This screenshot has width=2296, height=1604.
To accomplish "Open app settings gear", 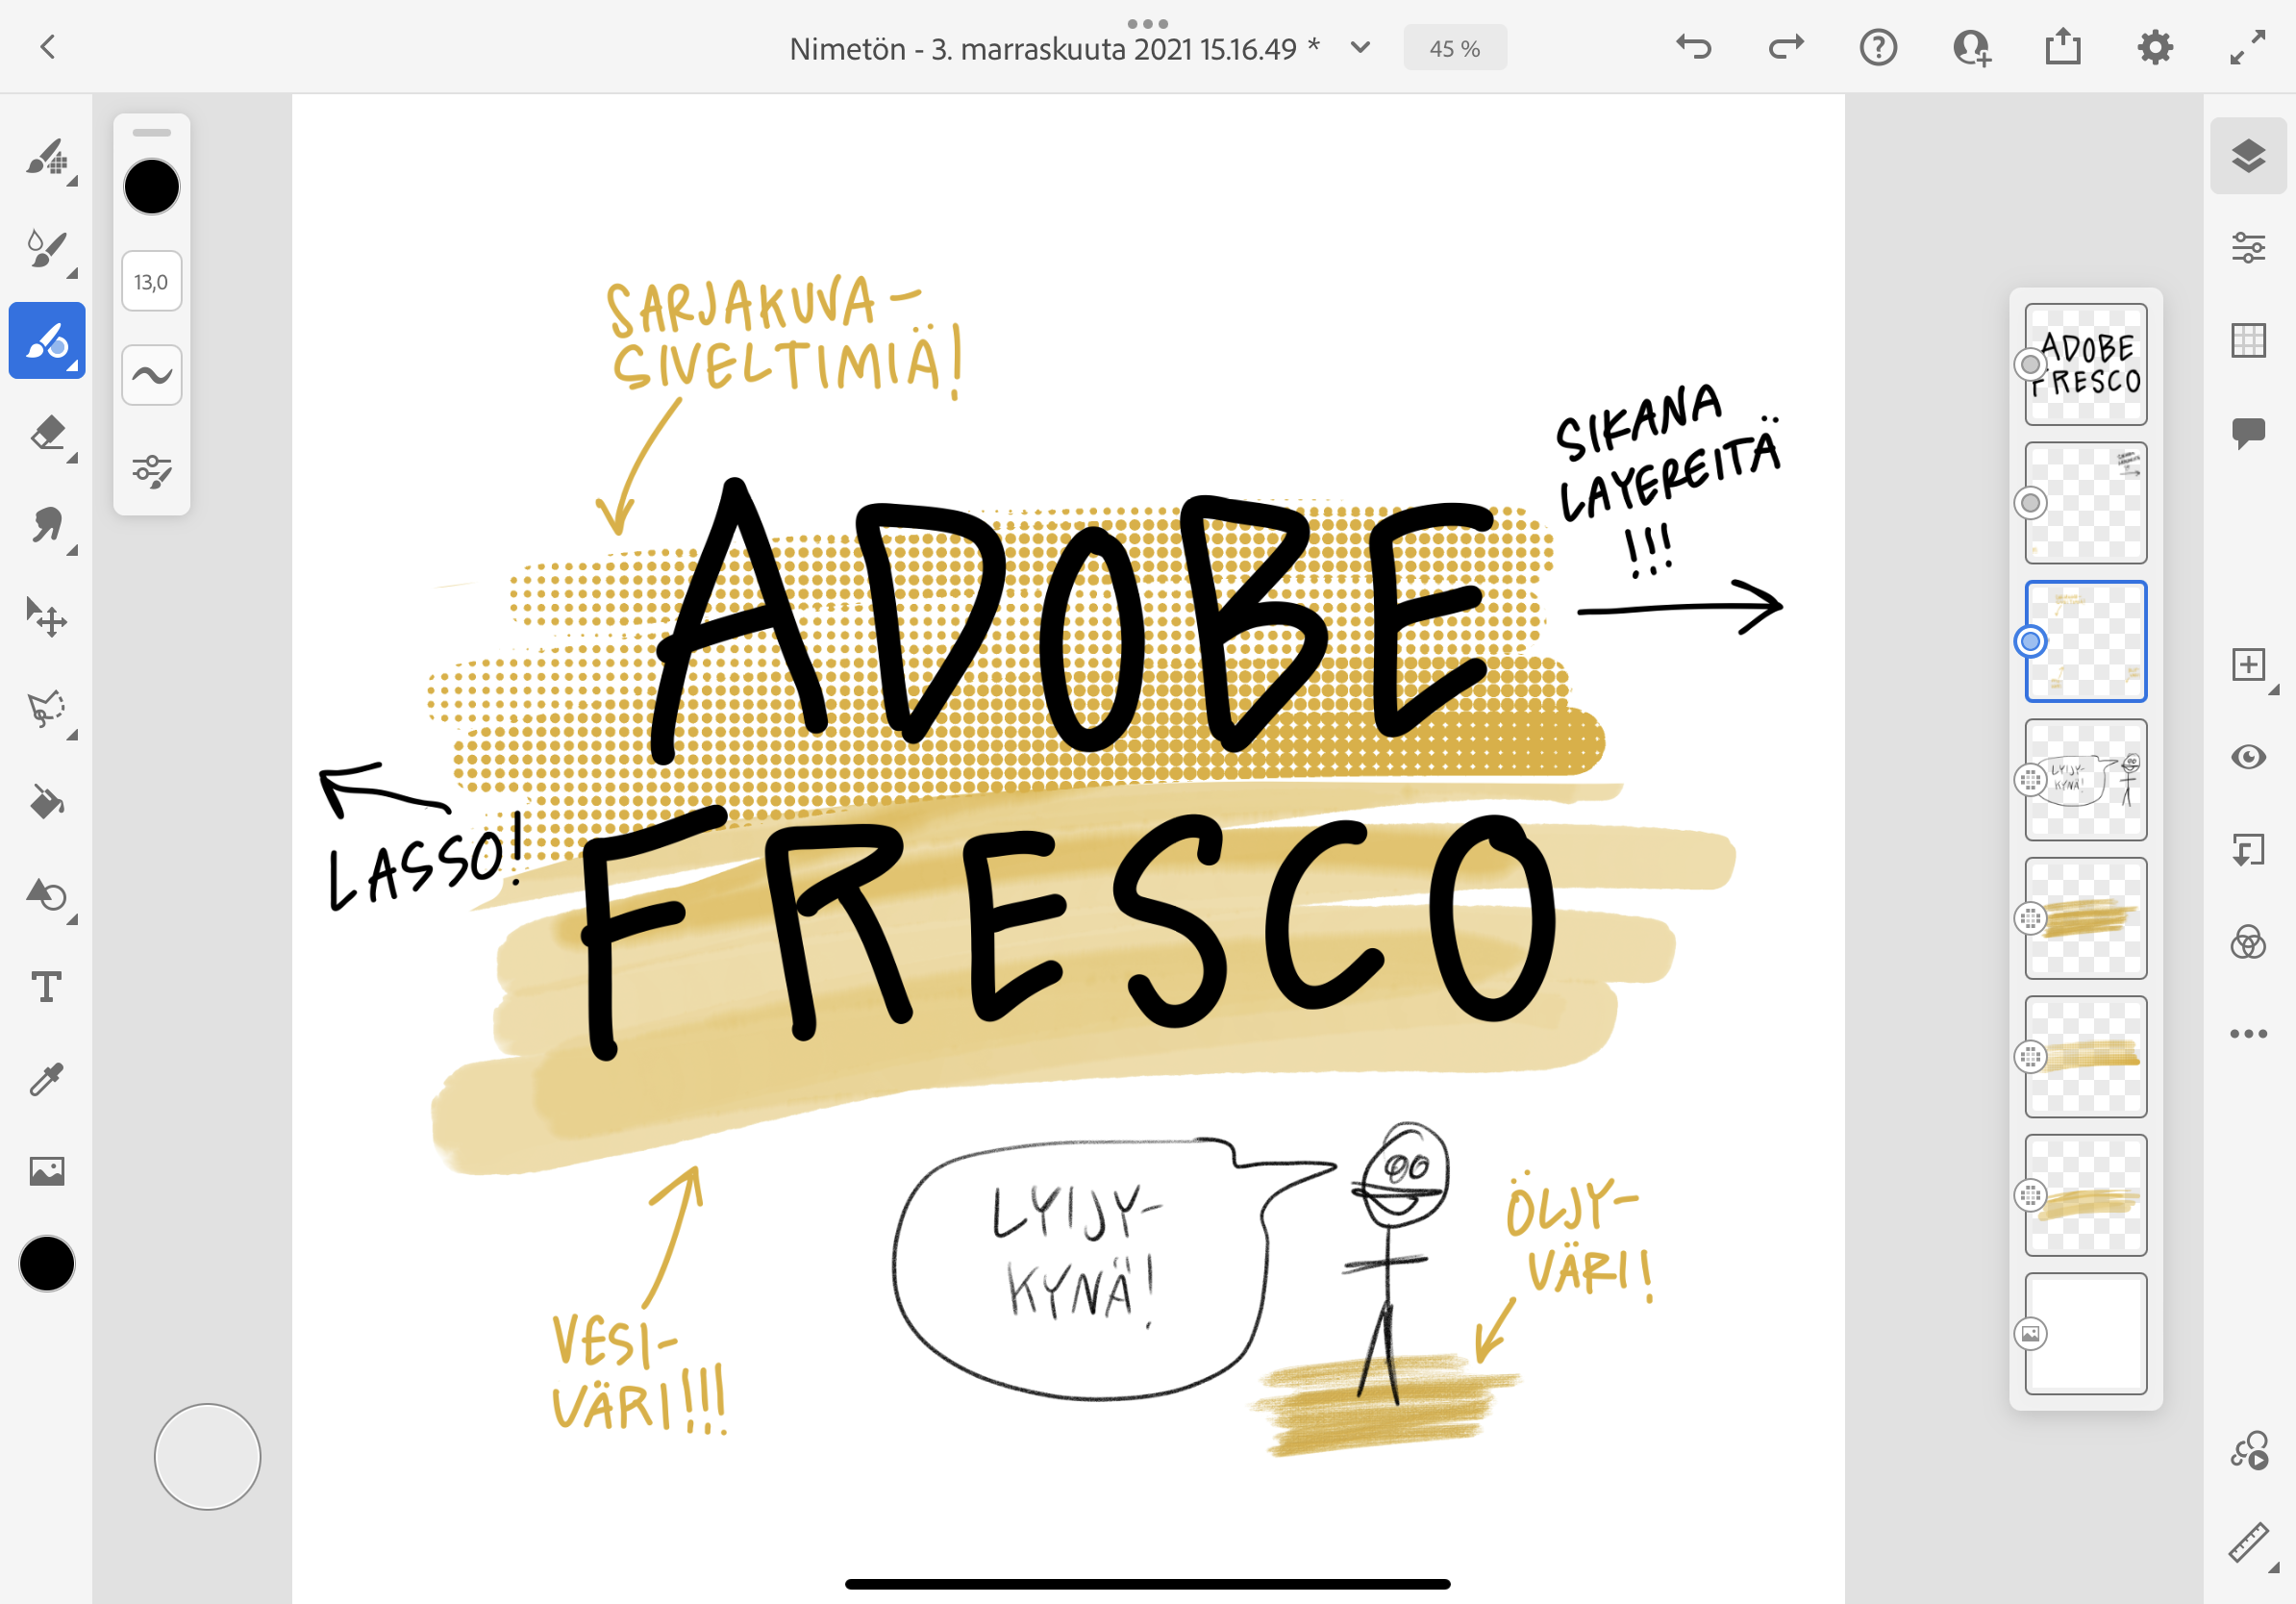I will click(2155, 47).
